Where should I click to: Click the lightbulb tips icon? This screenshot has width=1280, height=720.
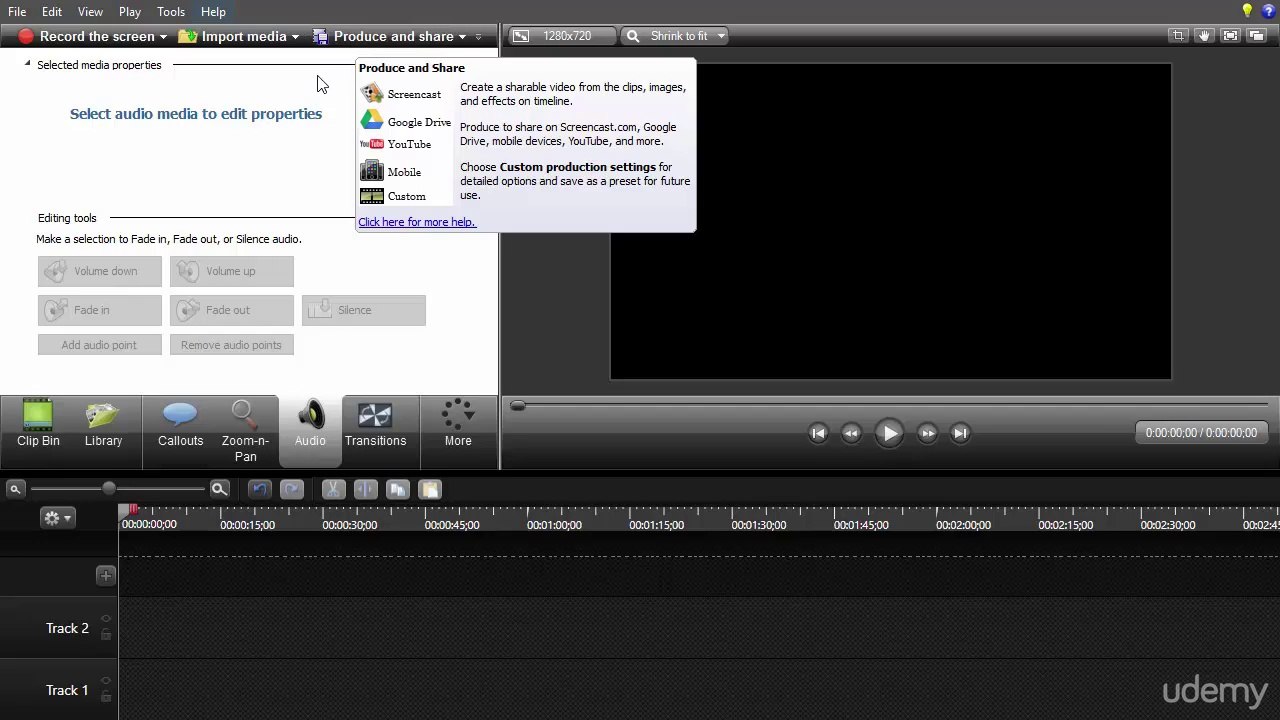1247,11
